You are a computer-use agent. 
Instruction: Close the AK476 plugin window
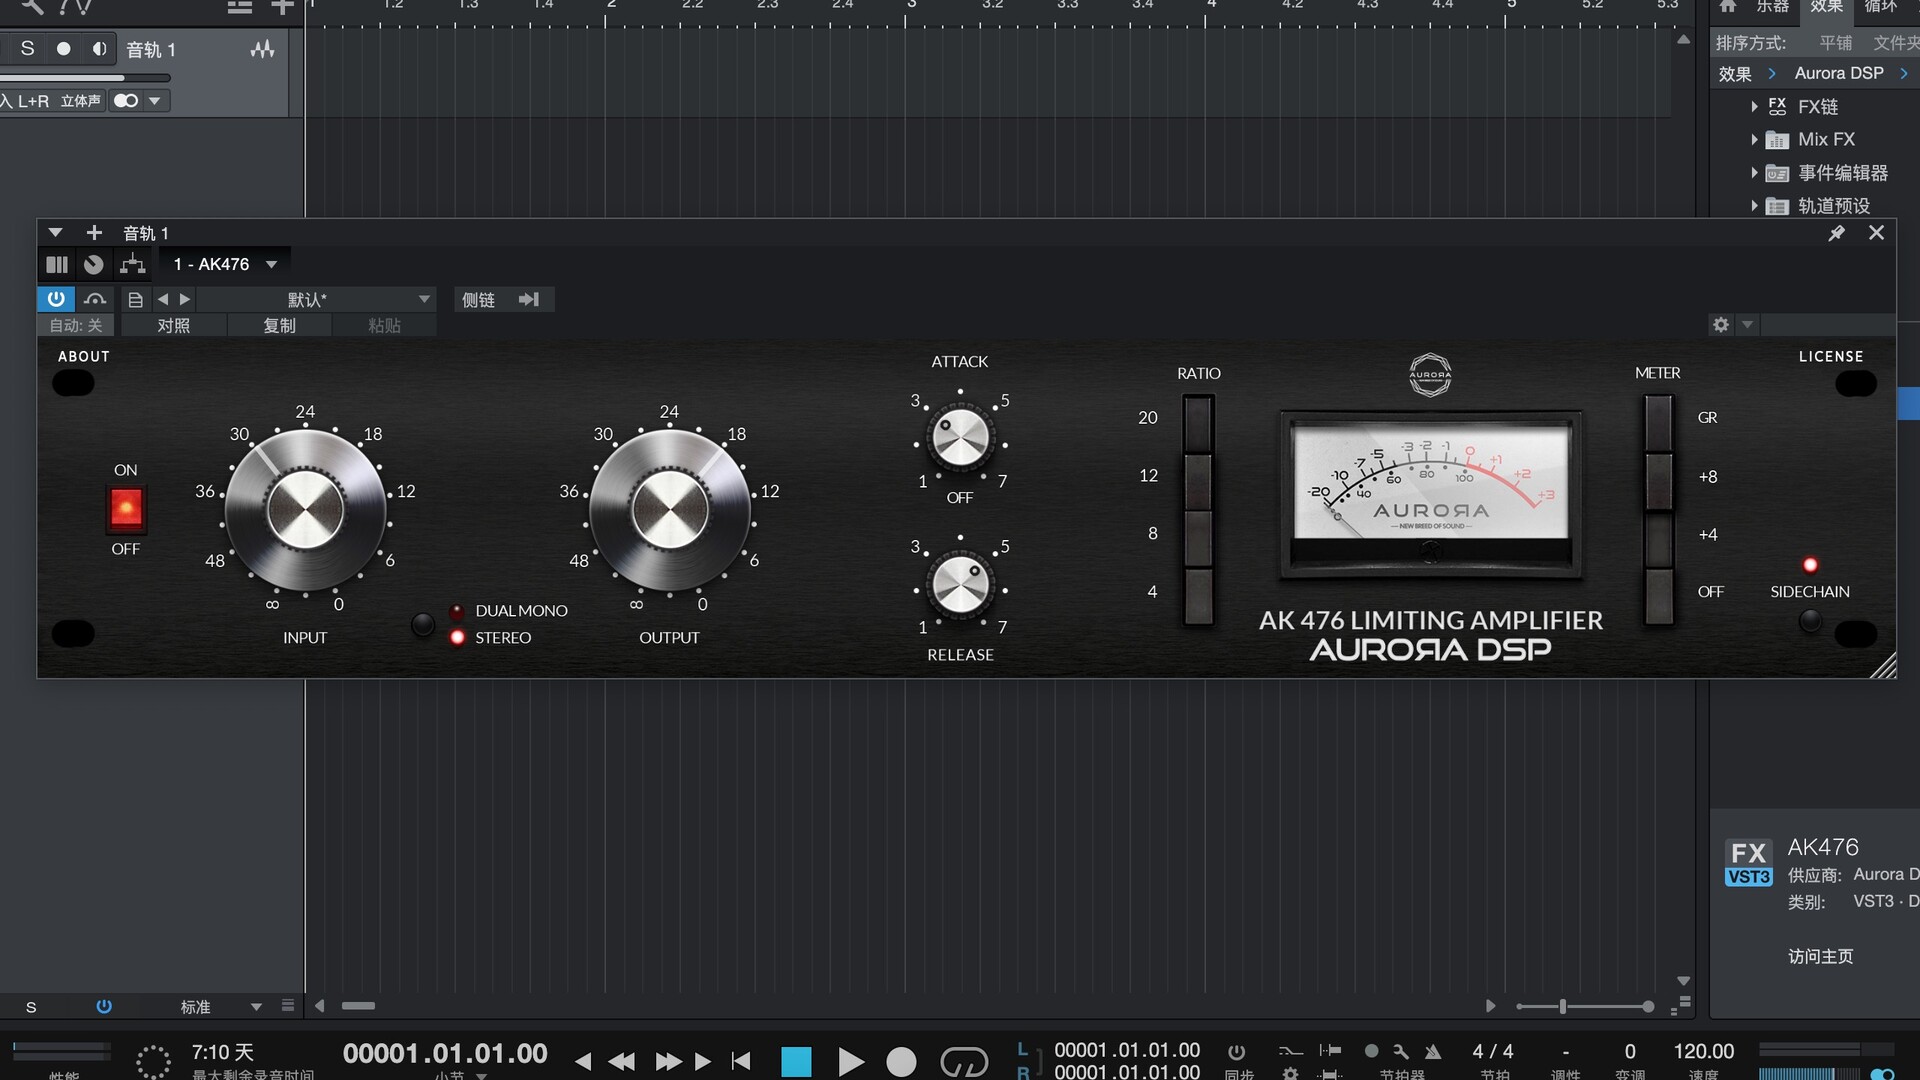click(x=1876, y=232)
